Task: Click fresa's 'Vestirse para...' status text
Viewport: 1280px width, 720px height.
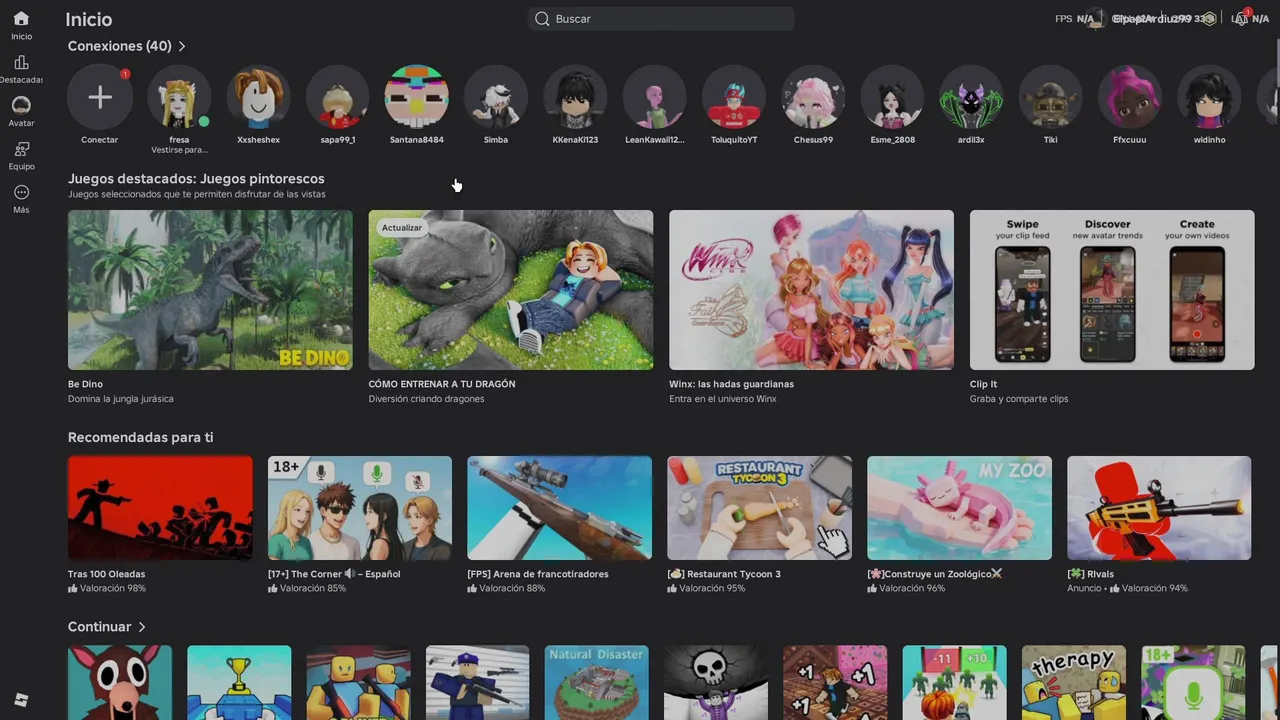Action: (x=179, y=150)
